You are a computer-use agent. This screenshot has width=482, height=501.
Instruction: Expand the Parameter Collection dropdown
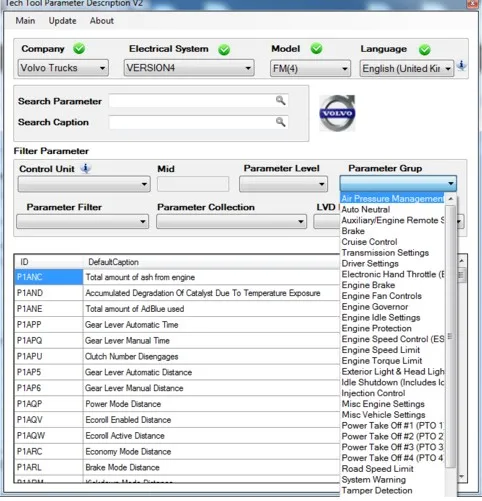pos(231,221)
